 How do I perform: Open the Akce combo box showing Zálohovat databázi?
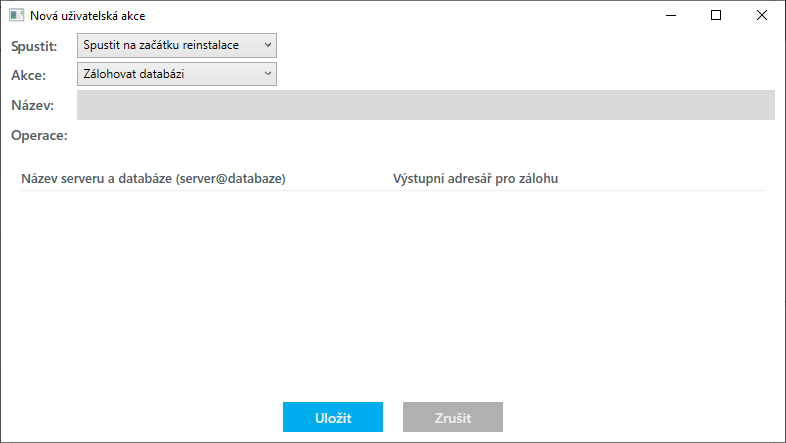[168, 73]
